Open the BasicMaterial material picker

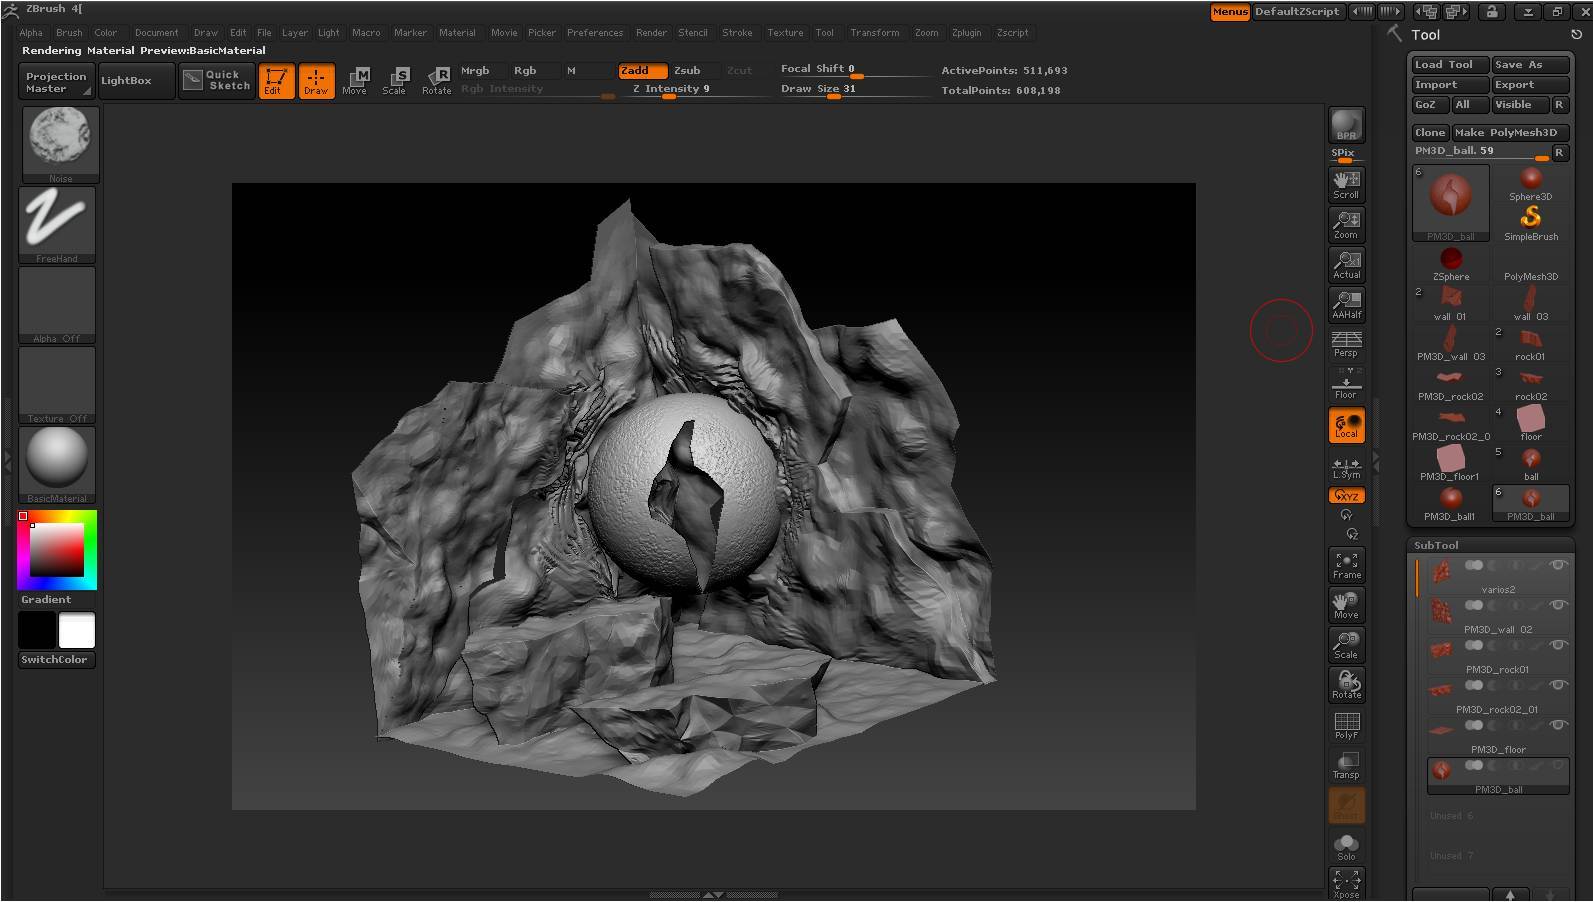point(57,463)
